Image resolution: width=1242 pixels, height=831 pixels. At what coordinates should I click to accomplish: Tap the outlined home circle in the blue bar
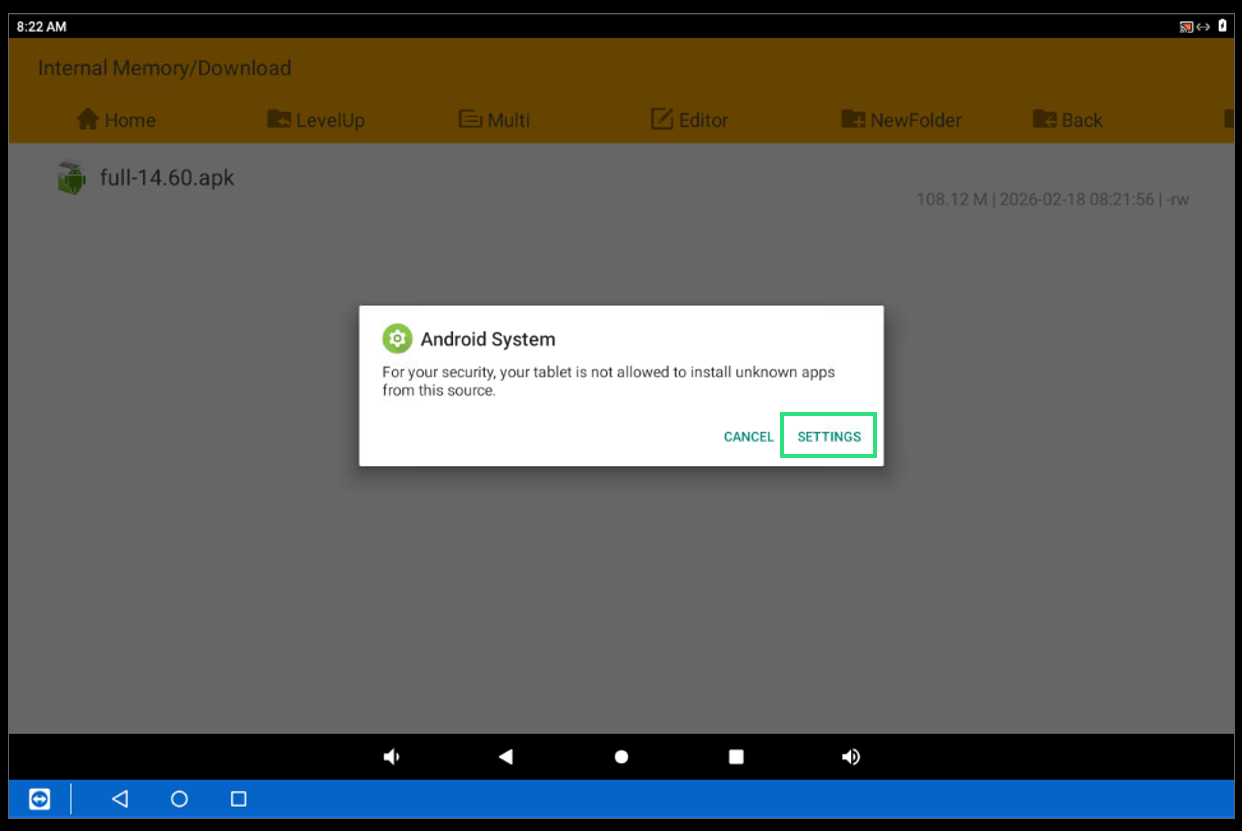(x=179, y=799)
